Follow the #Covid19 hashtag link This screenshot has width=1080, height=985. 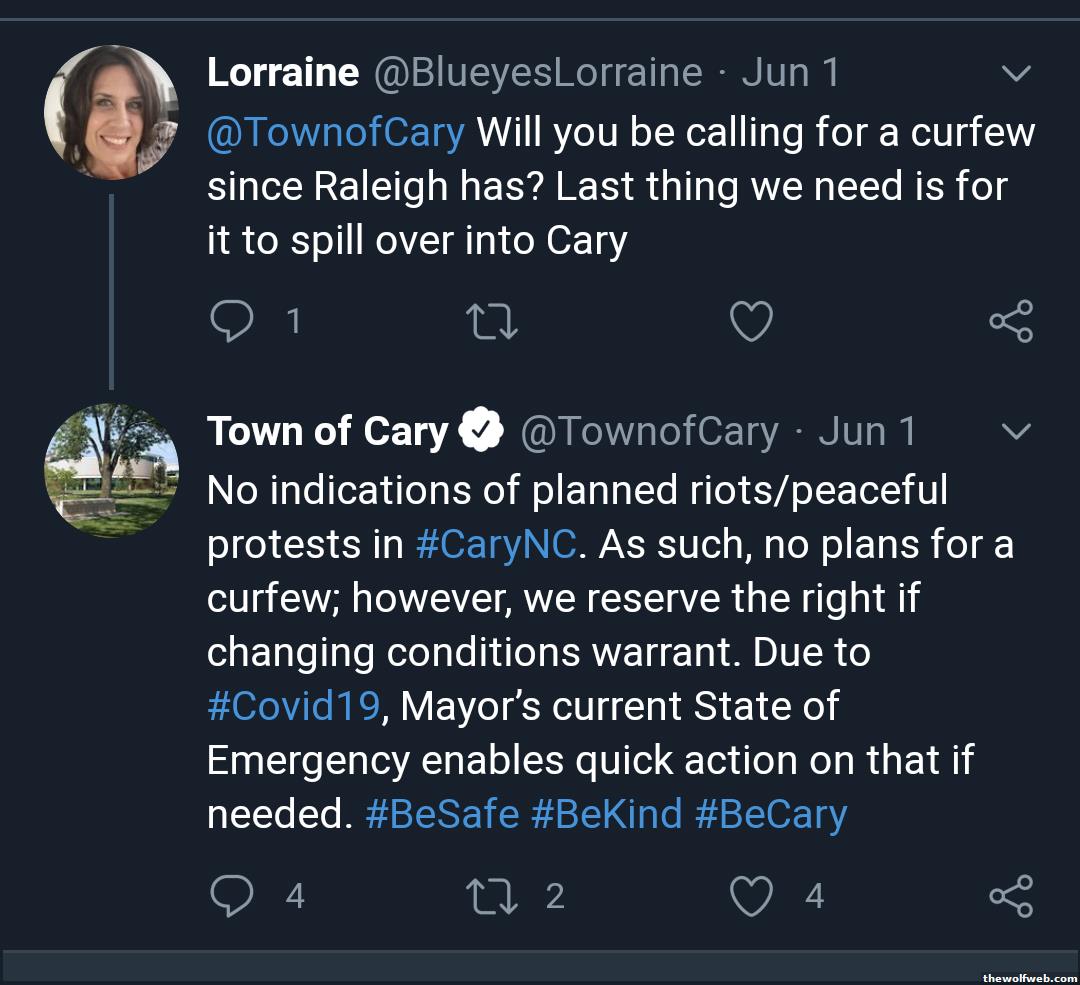click(x=294, y=707)
